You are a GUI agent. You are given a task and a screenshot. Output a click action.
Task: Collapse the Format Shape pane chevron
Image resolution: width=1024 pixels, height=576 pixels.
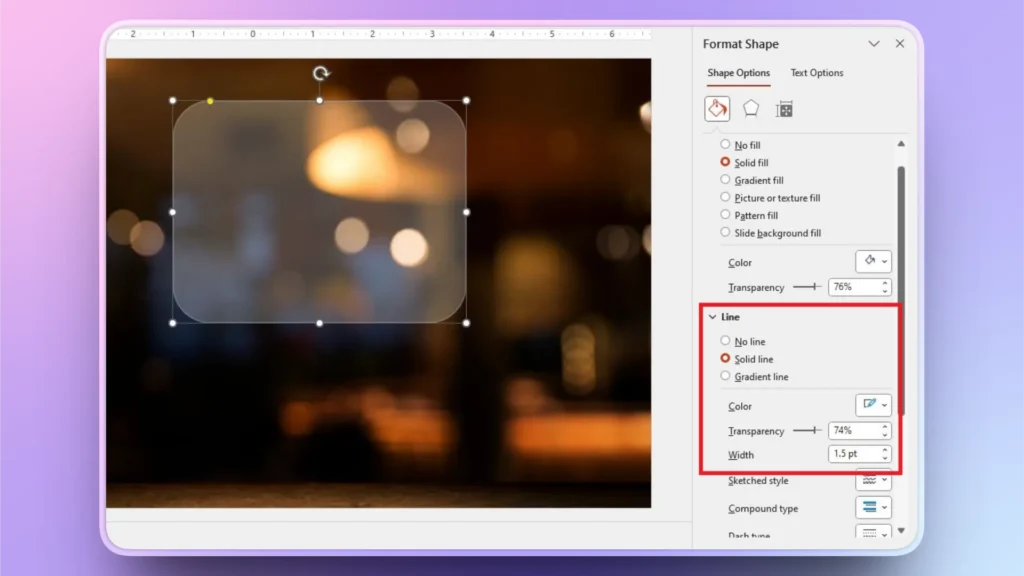[875, 44]
